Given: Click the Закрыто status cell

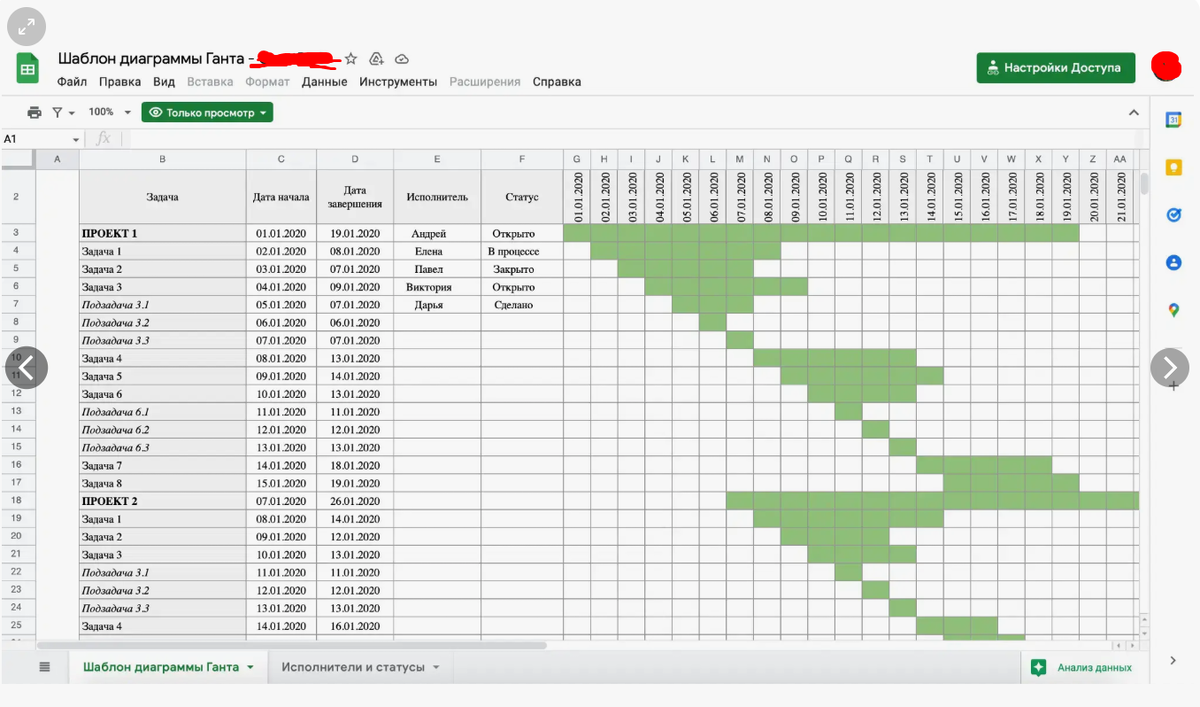Looking at the screenshot, I should click(522, 269).
